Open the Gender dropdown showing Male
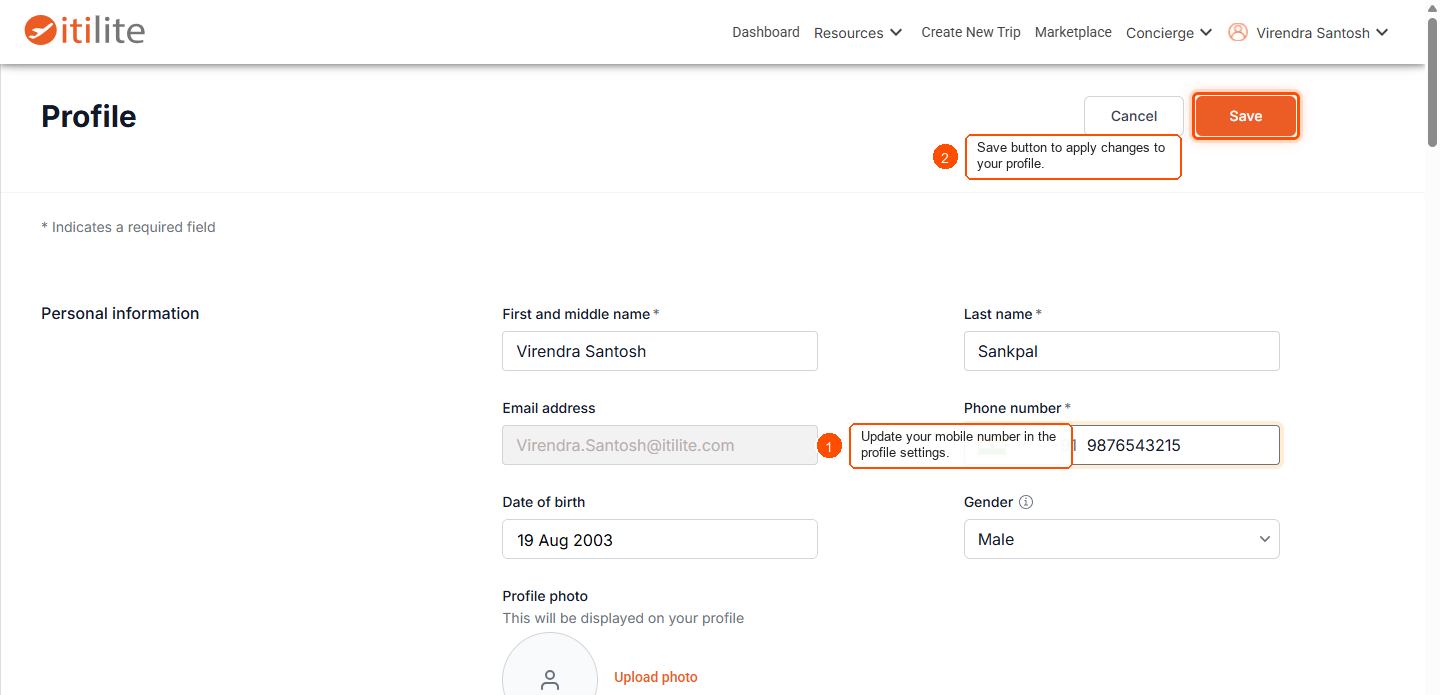Viewport: 1440px width, 695px height. (x=1122, y=539)
